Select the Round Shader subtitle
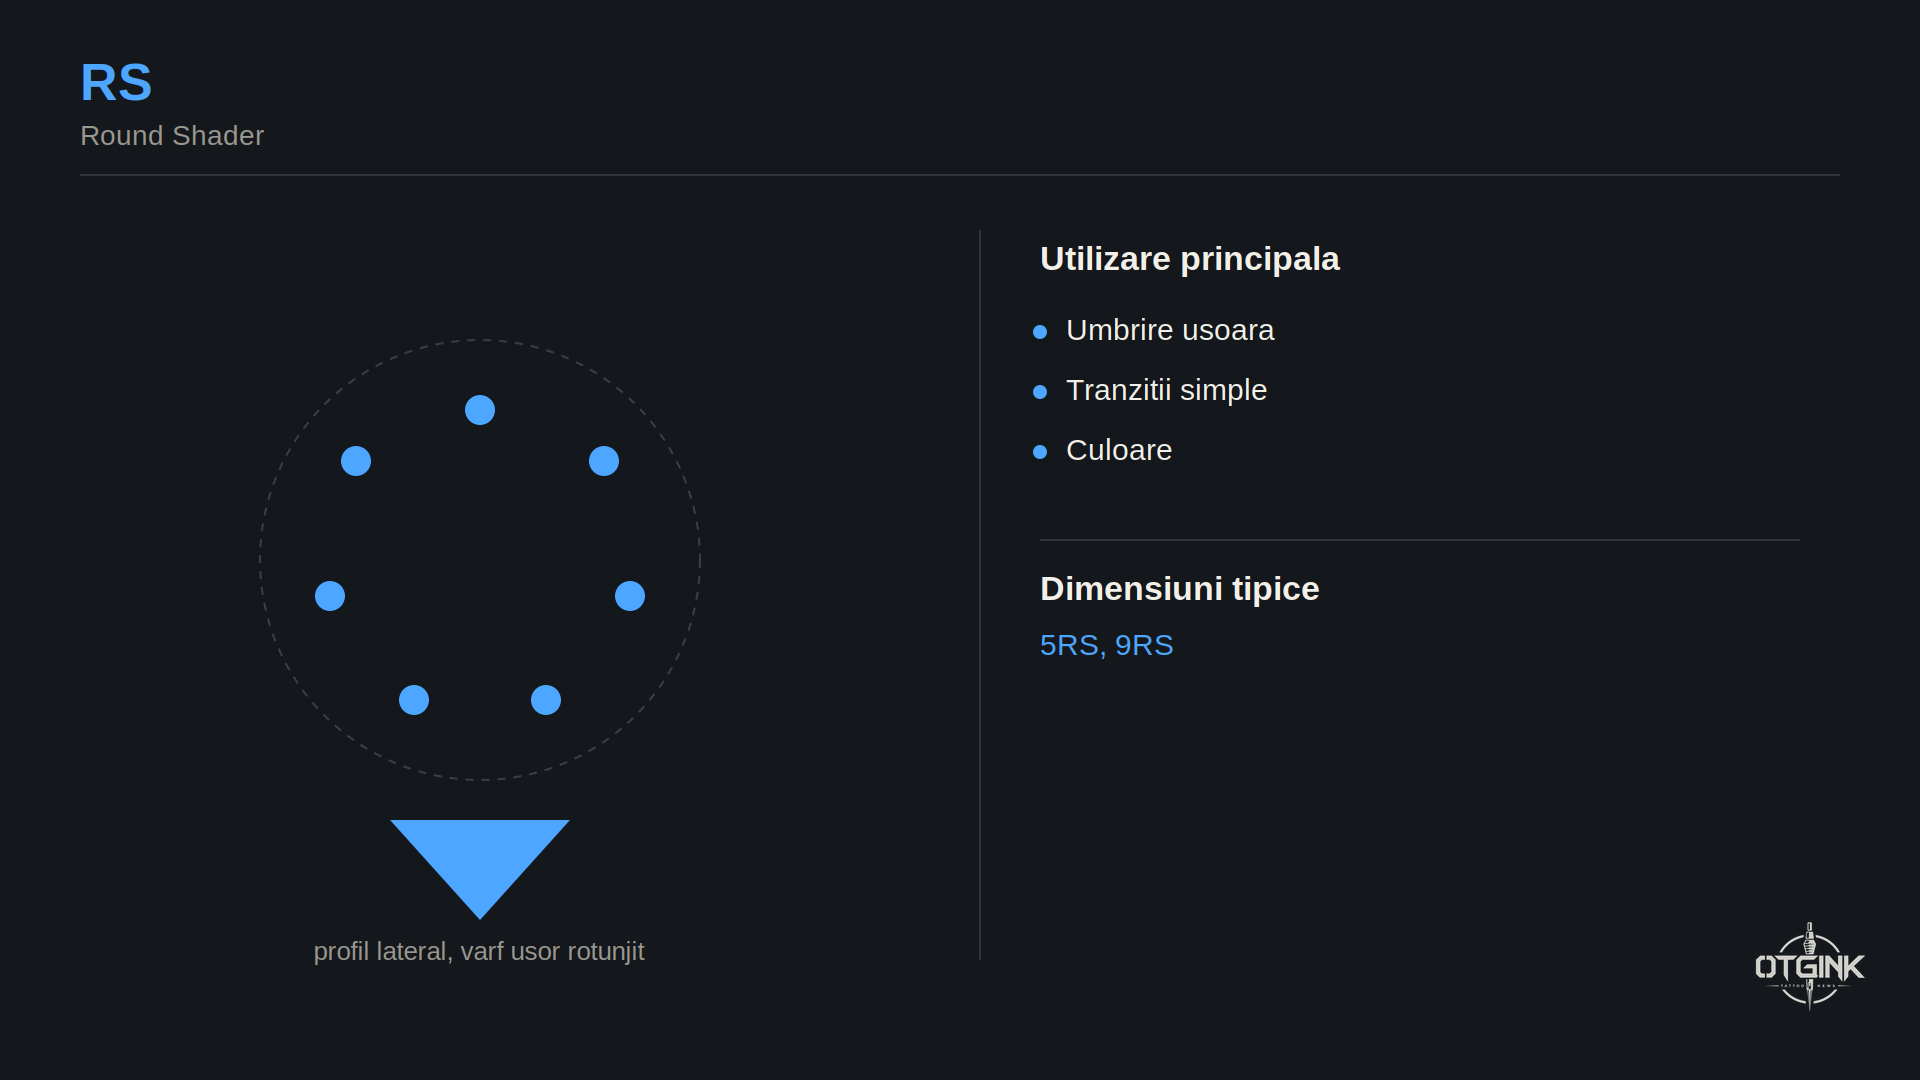Screen dimensions: 1920x1080 coord(172,136)
